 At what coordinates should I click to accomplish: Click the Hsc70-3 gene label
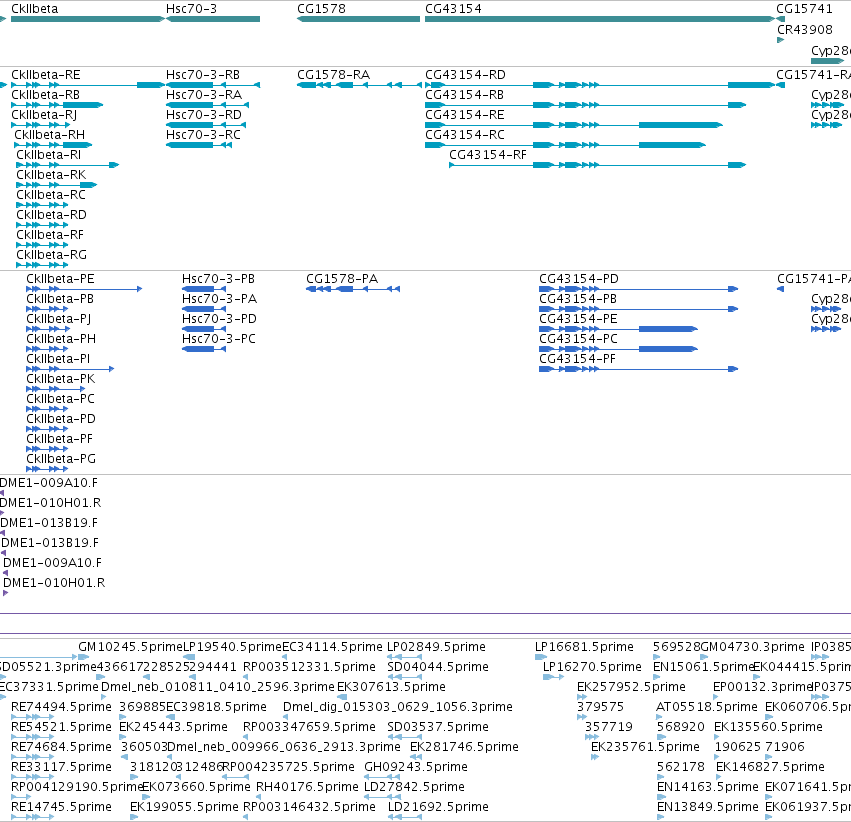tap(191, 9)
